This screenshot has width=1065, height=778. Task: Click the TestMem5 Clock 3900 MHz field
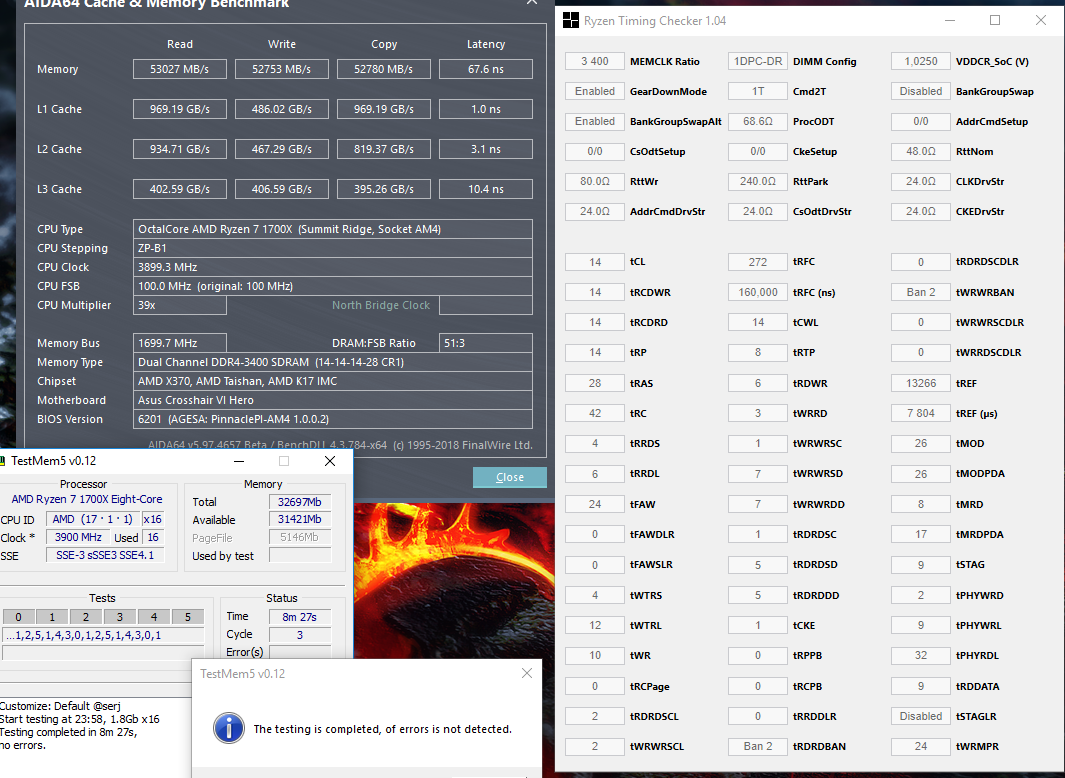[78, 537]
